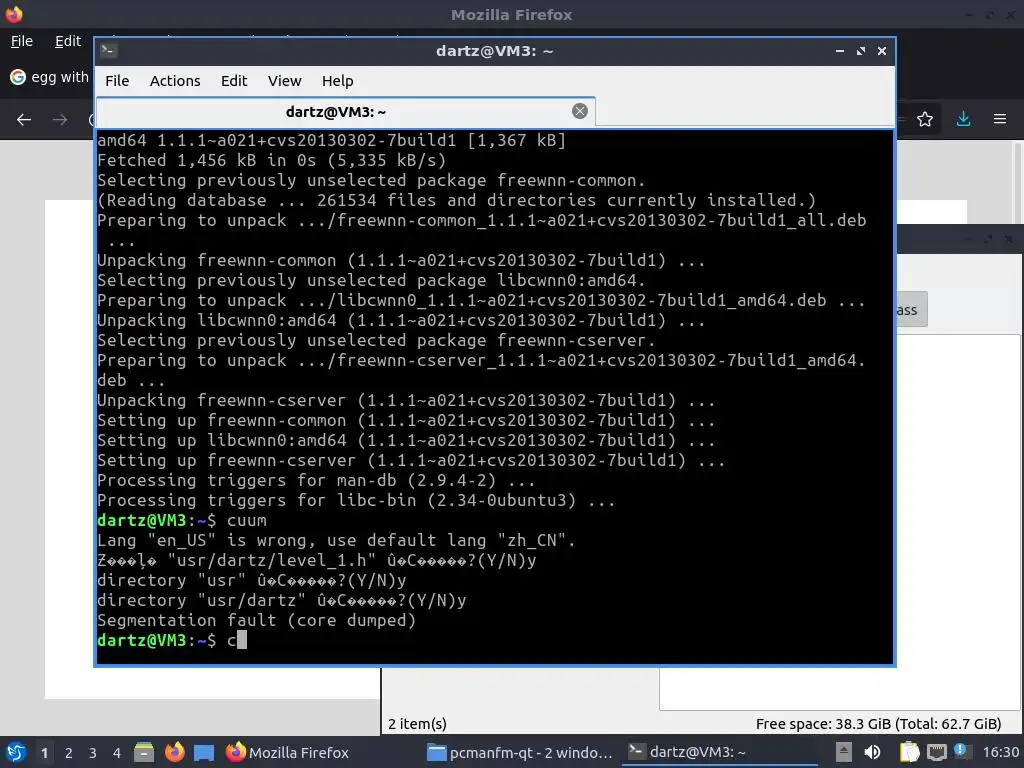
Task: Switch to workspace 1
Action: [44, 753]
